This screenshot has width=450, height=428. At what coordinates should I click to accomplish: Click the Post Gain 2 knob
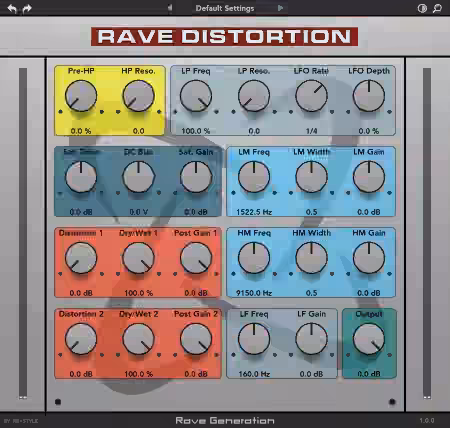[x=196, y=339]
